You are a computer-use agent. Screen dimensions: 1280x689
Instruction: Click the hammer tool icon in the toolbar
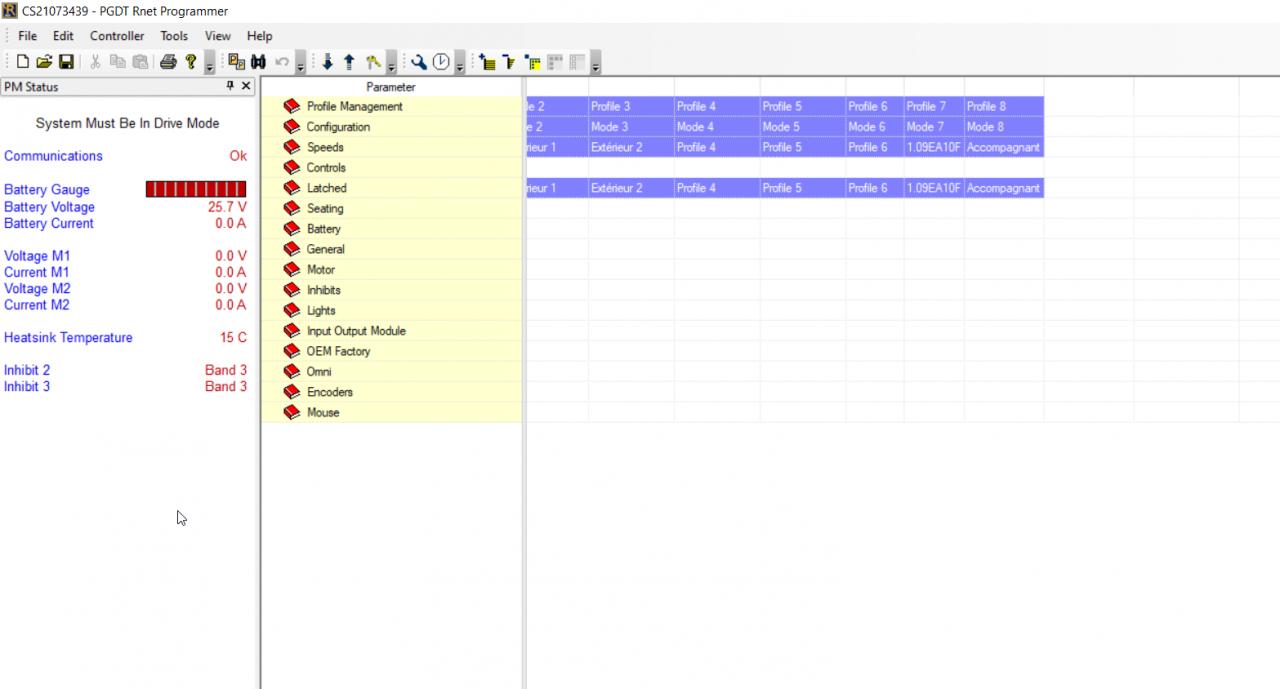click(x=372, y=62)
